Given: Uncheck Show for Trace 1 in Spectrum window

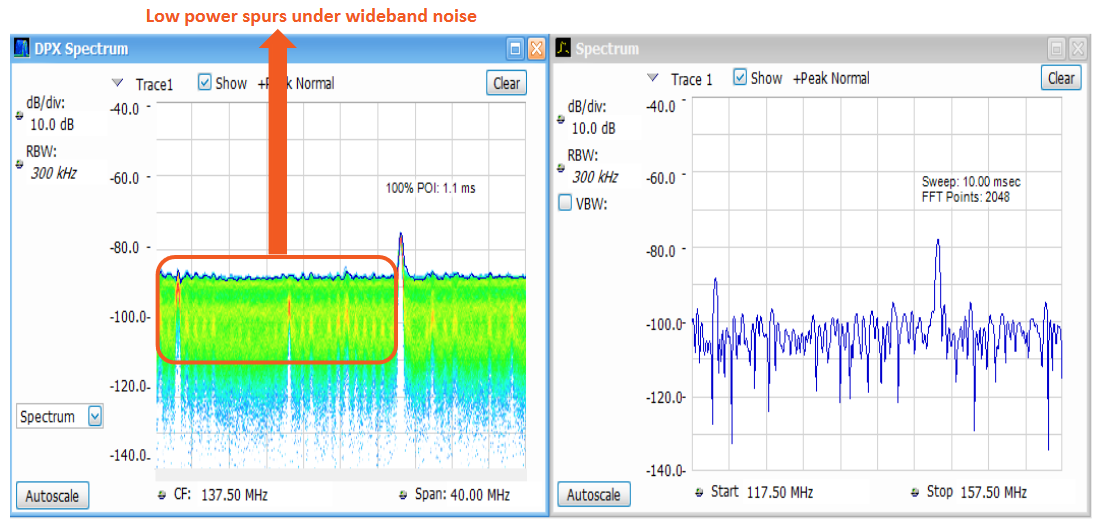Looking at the screenshot, I should (740, 78).
